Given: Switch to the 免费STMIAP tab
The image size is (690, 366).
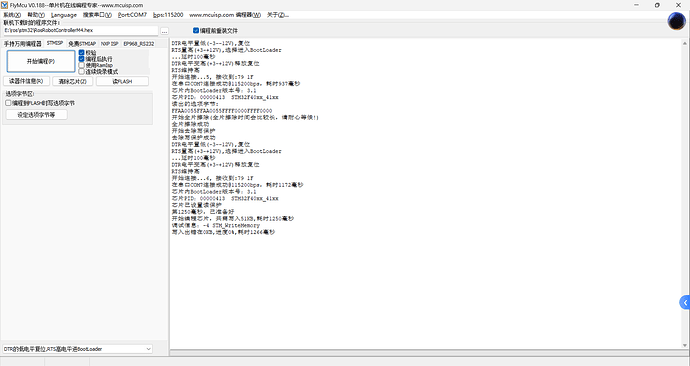Looking at the screenshot, I should [82, 44].
